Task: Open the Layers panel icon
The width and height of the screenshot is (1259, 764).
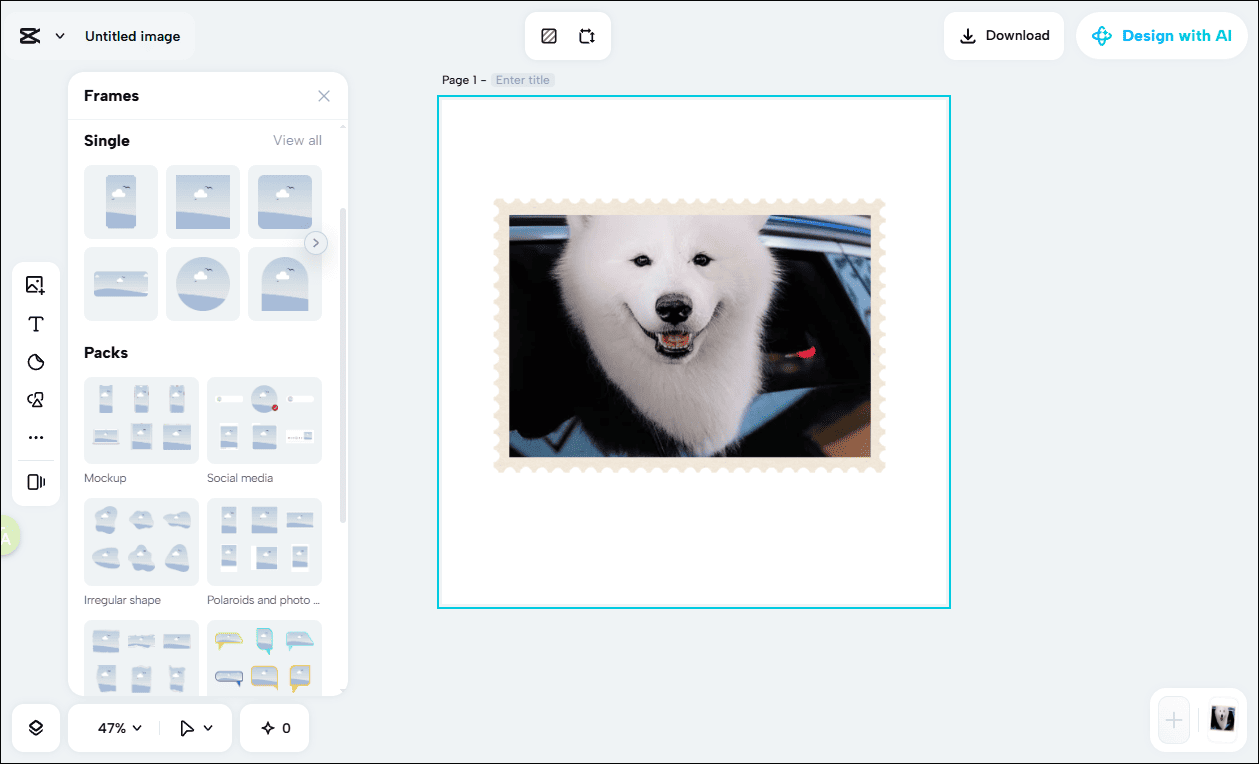Action: point(35,728)
